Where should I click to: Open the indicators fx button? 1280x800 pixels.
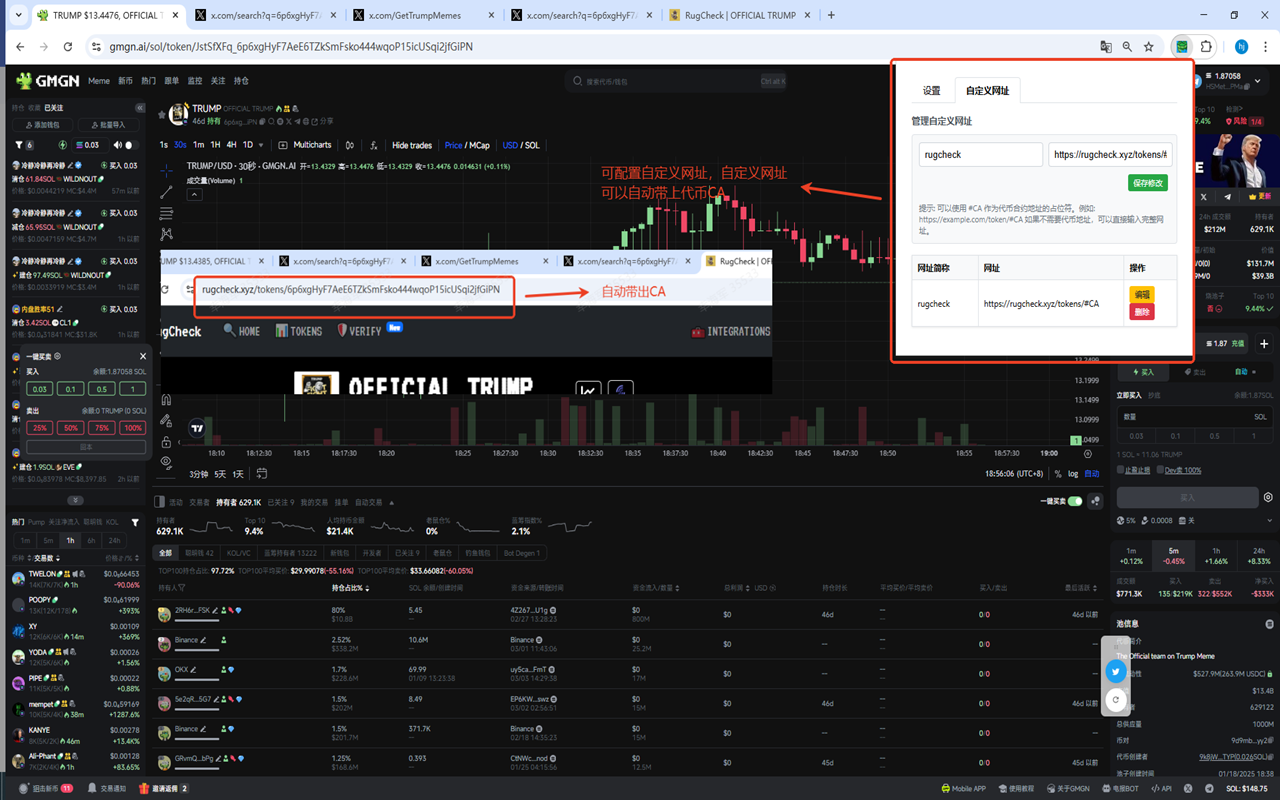pyautogui.click(x=373, y=145)
